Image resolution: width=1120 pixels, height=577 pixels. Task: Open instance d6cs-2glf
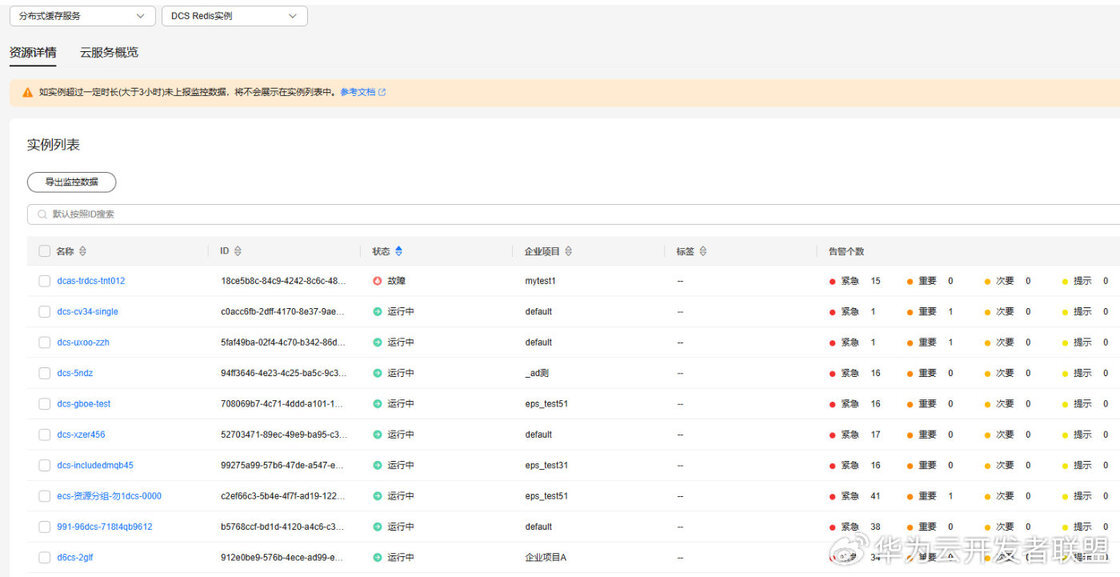coord(75,558)
